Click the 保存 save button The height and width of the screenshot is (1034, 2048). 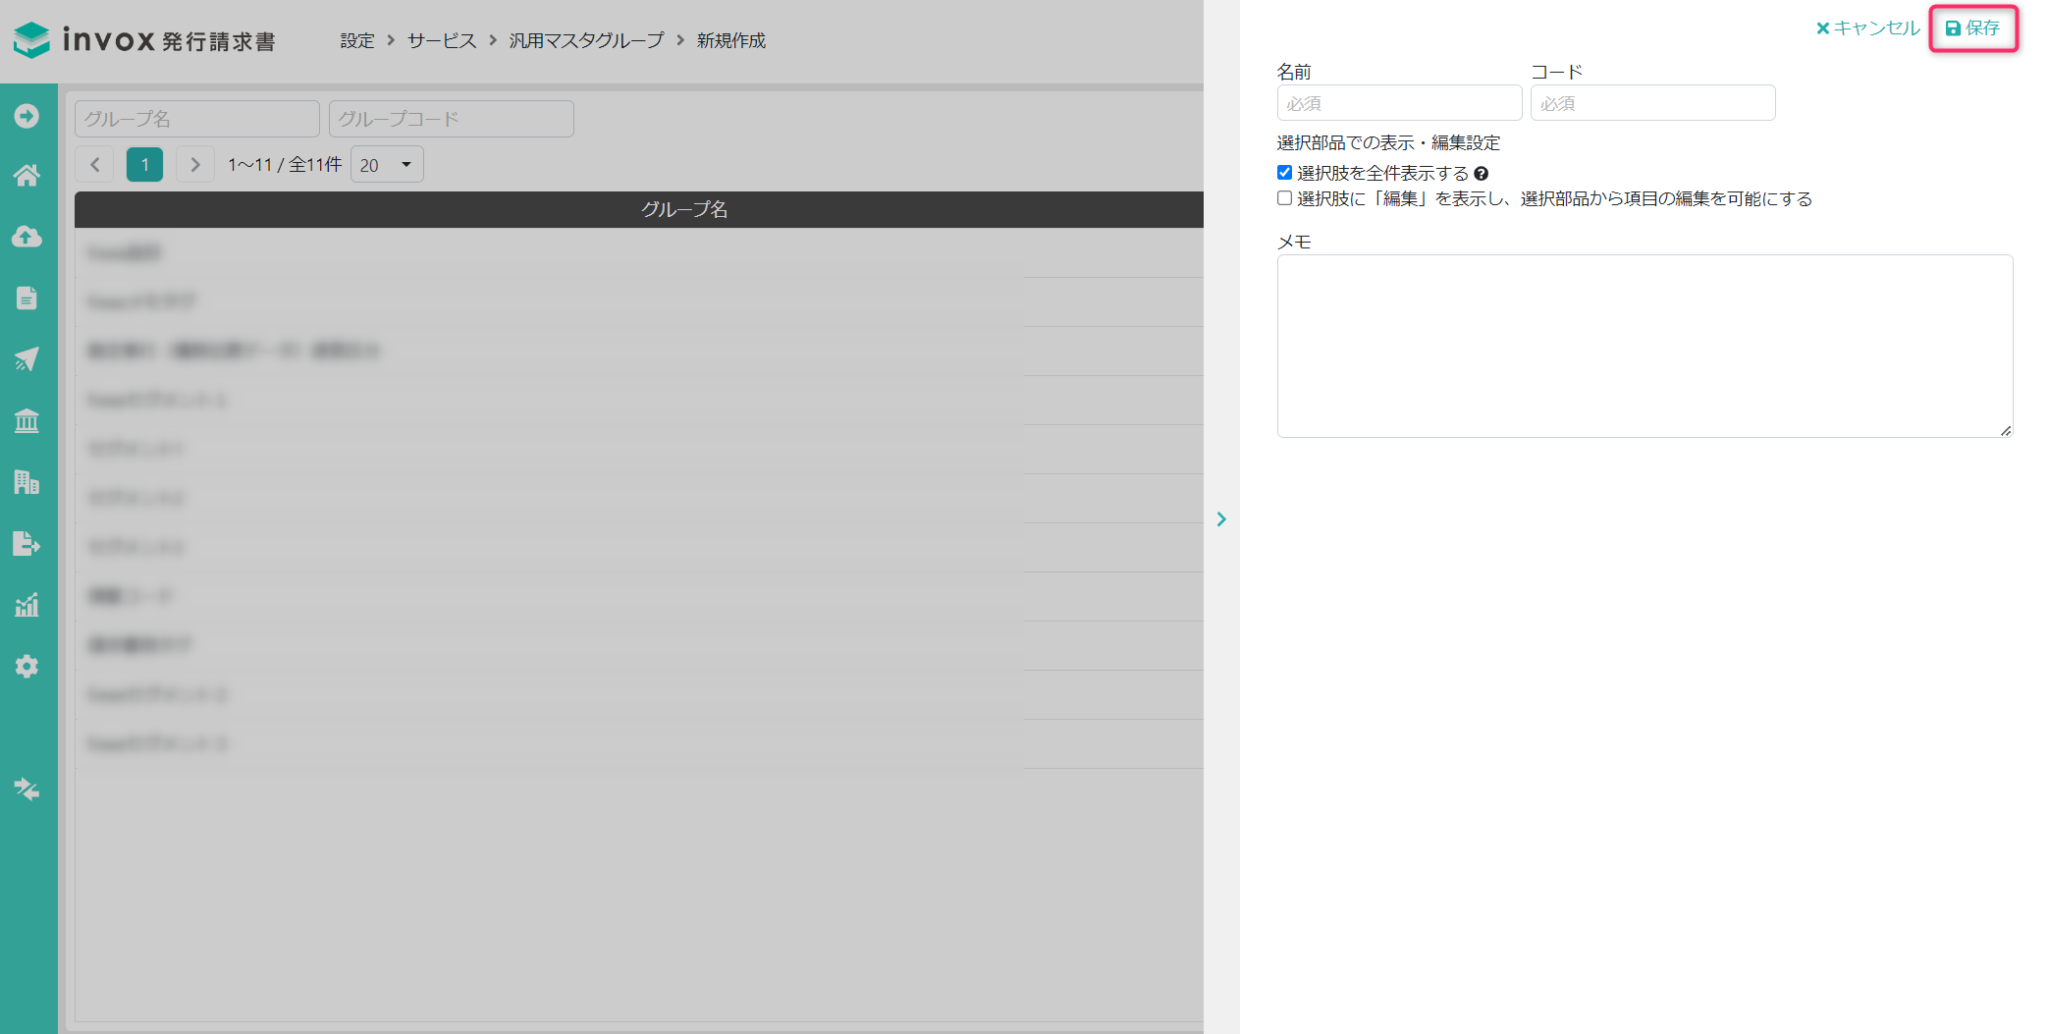(x=1973, y=28)
